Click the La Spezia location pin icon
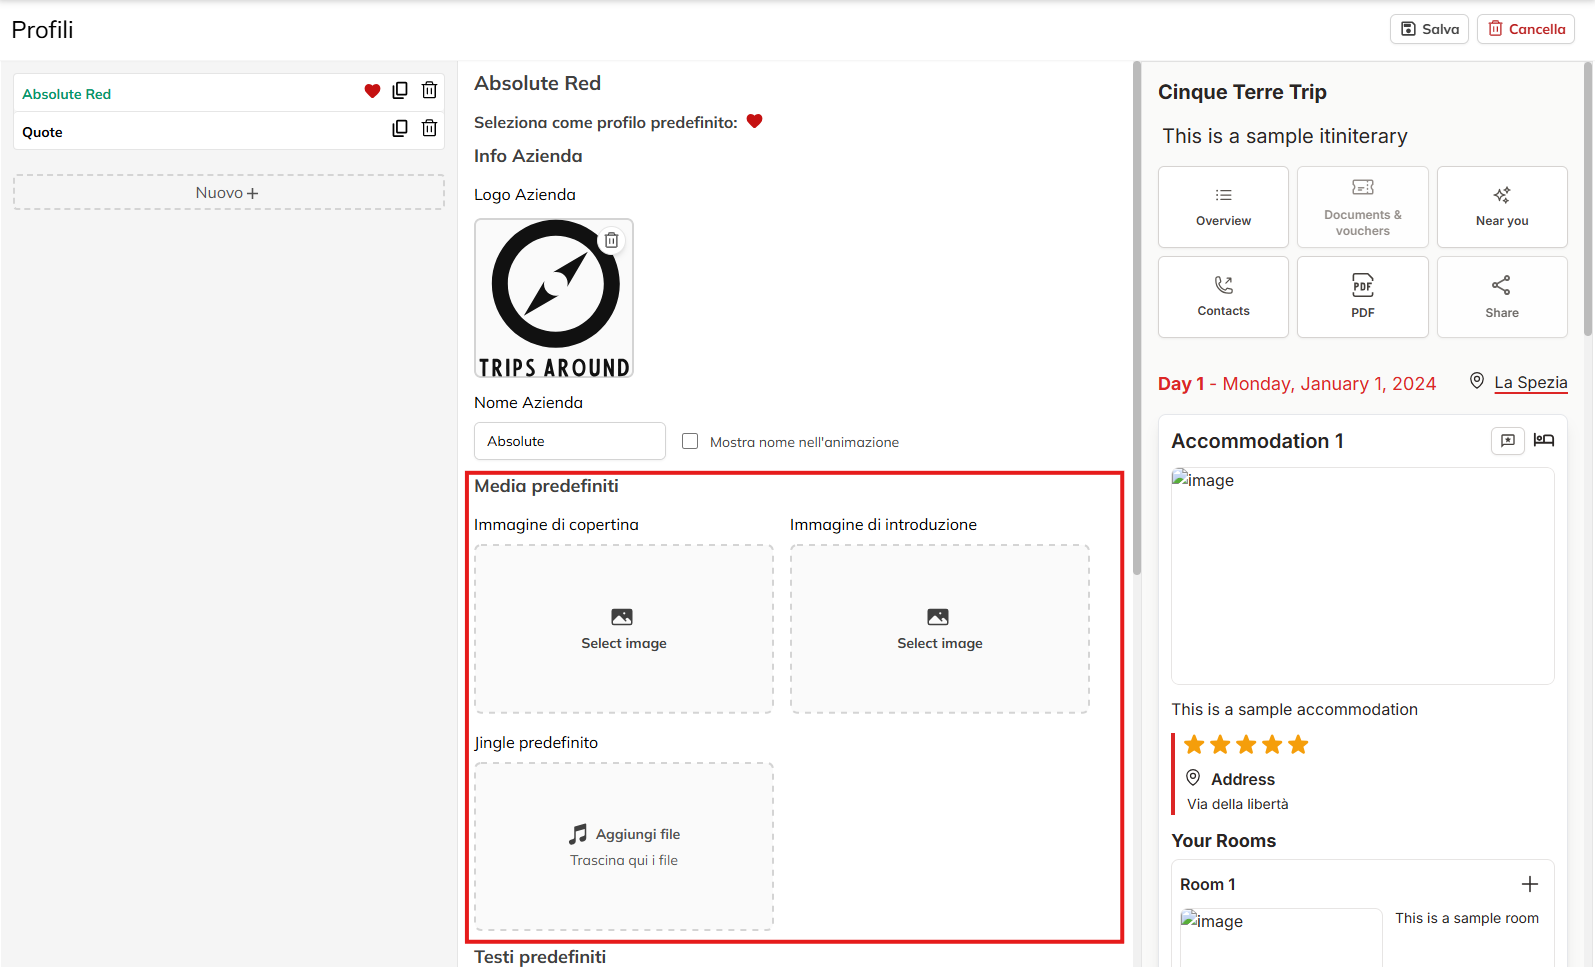The width and height of the screenshot is (1595, 967). 1477,381
